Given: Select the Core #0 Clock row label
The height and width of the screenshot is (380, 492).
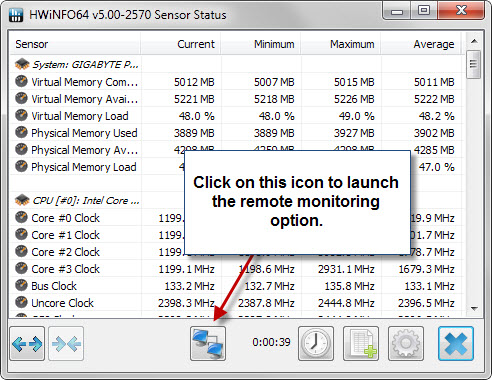Looking at the screenshot, I should tap(65, 218).
